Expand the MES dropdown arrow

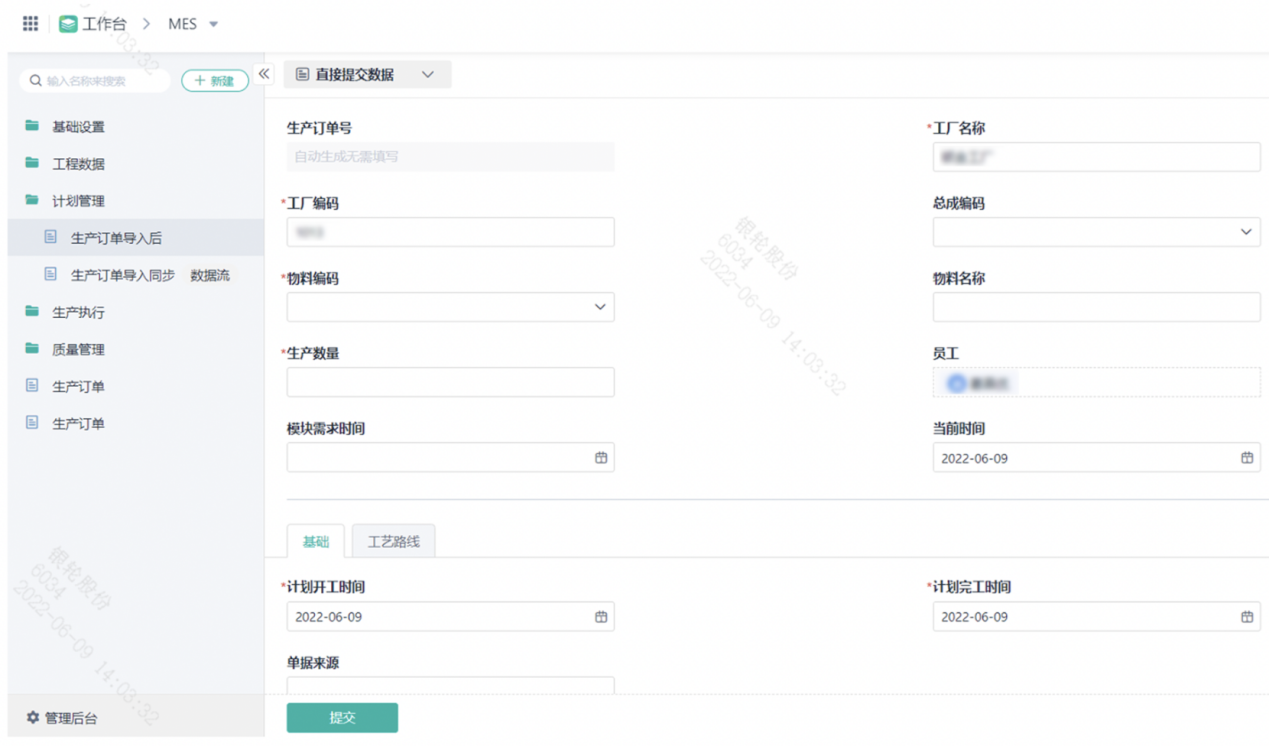[213, 24]
